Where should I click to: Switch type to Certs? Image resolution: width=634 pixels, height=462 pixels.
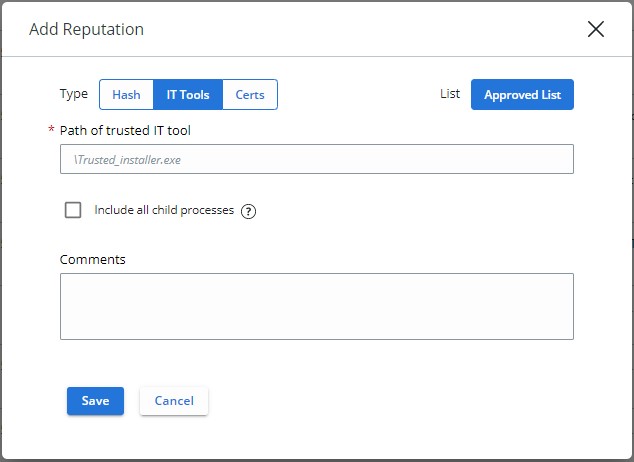pos(250,95)
